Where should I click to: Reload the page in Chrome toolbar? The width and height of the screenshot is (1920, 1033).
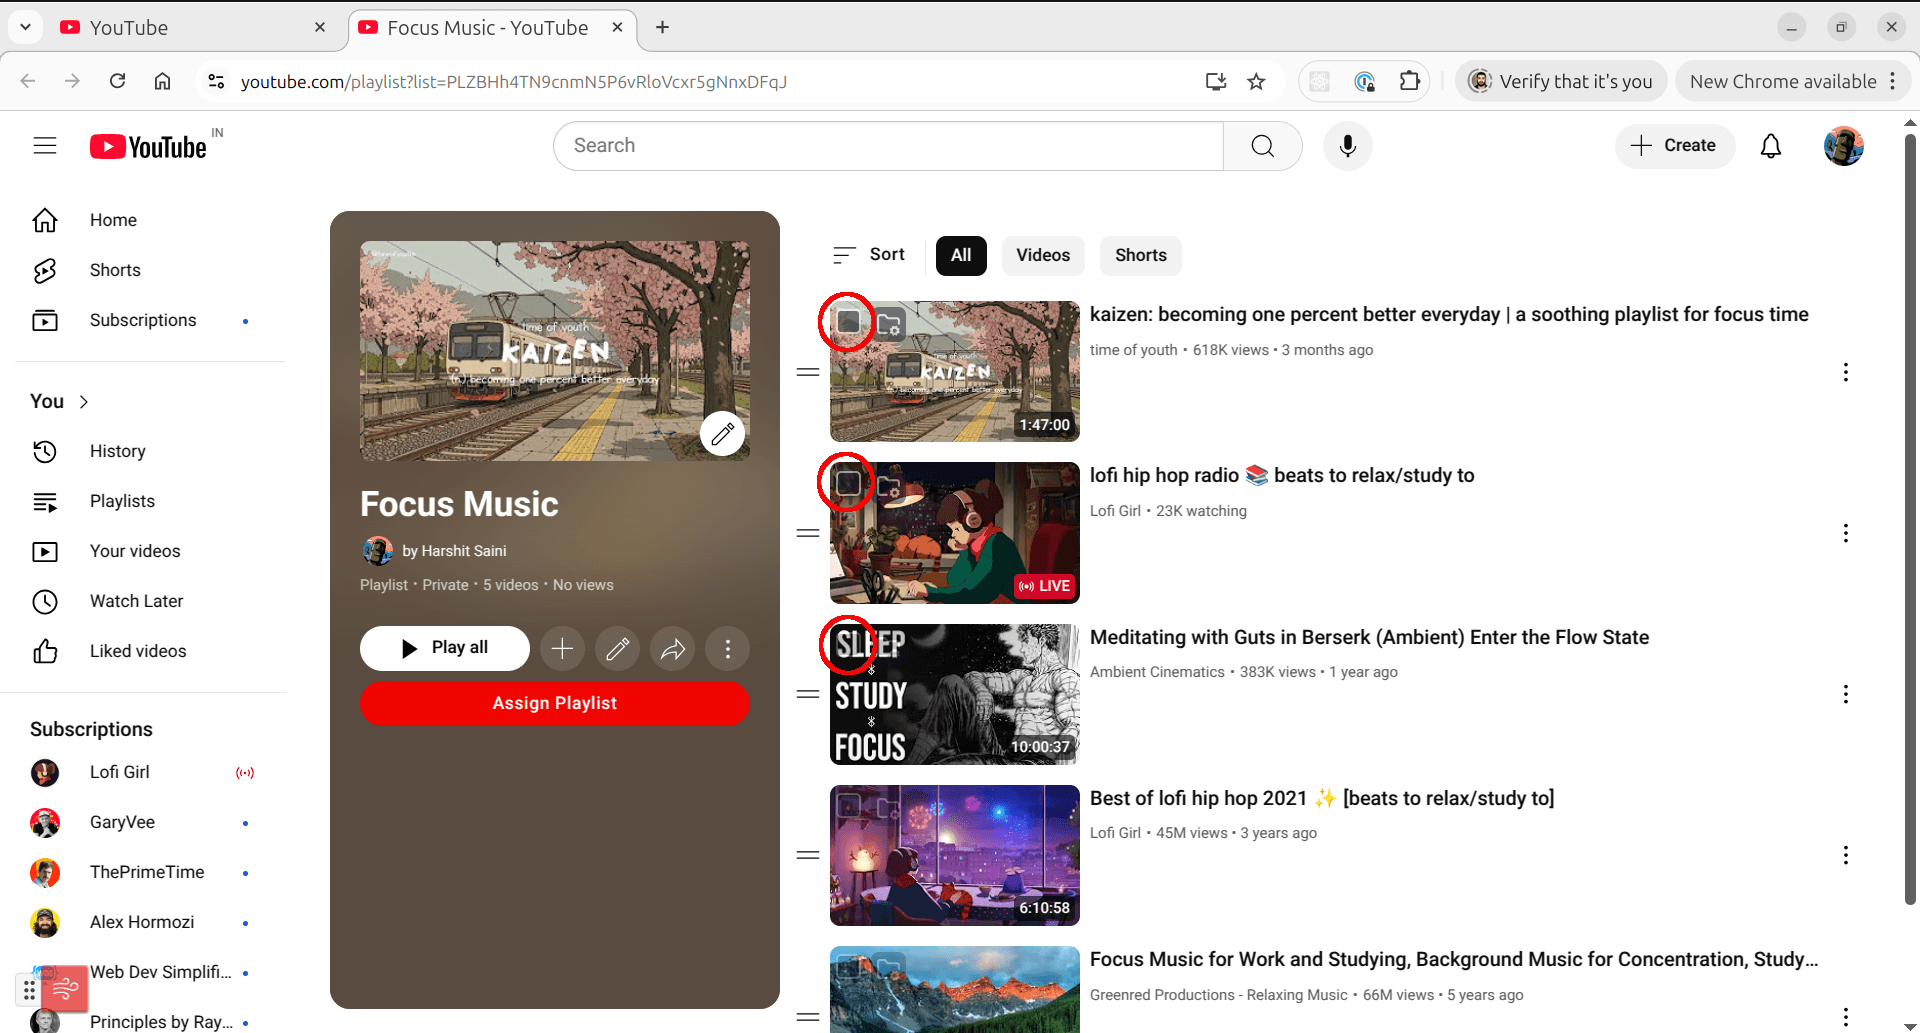click(117, 81)
